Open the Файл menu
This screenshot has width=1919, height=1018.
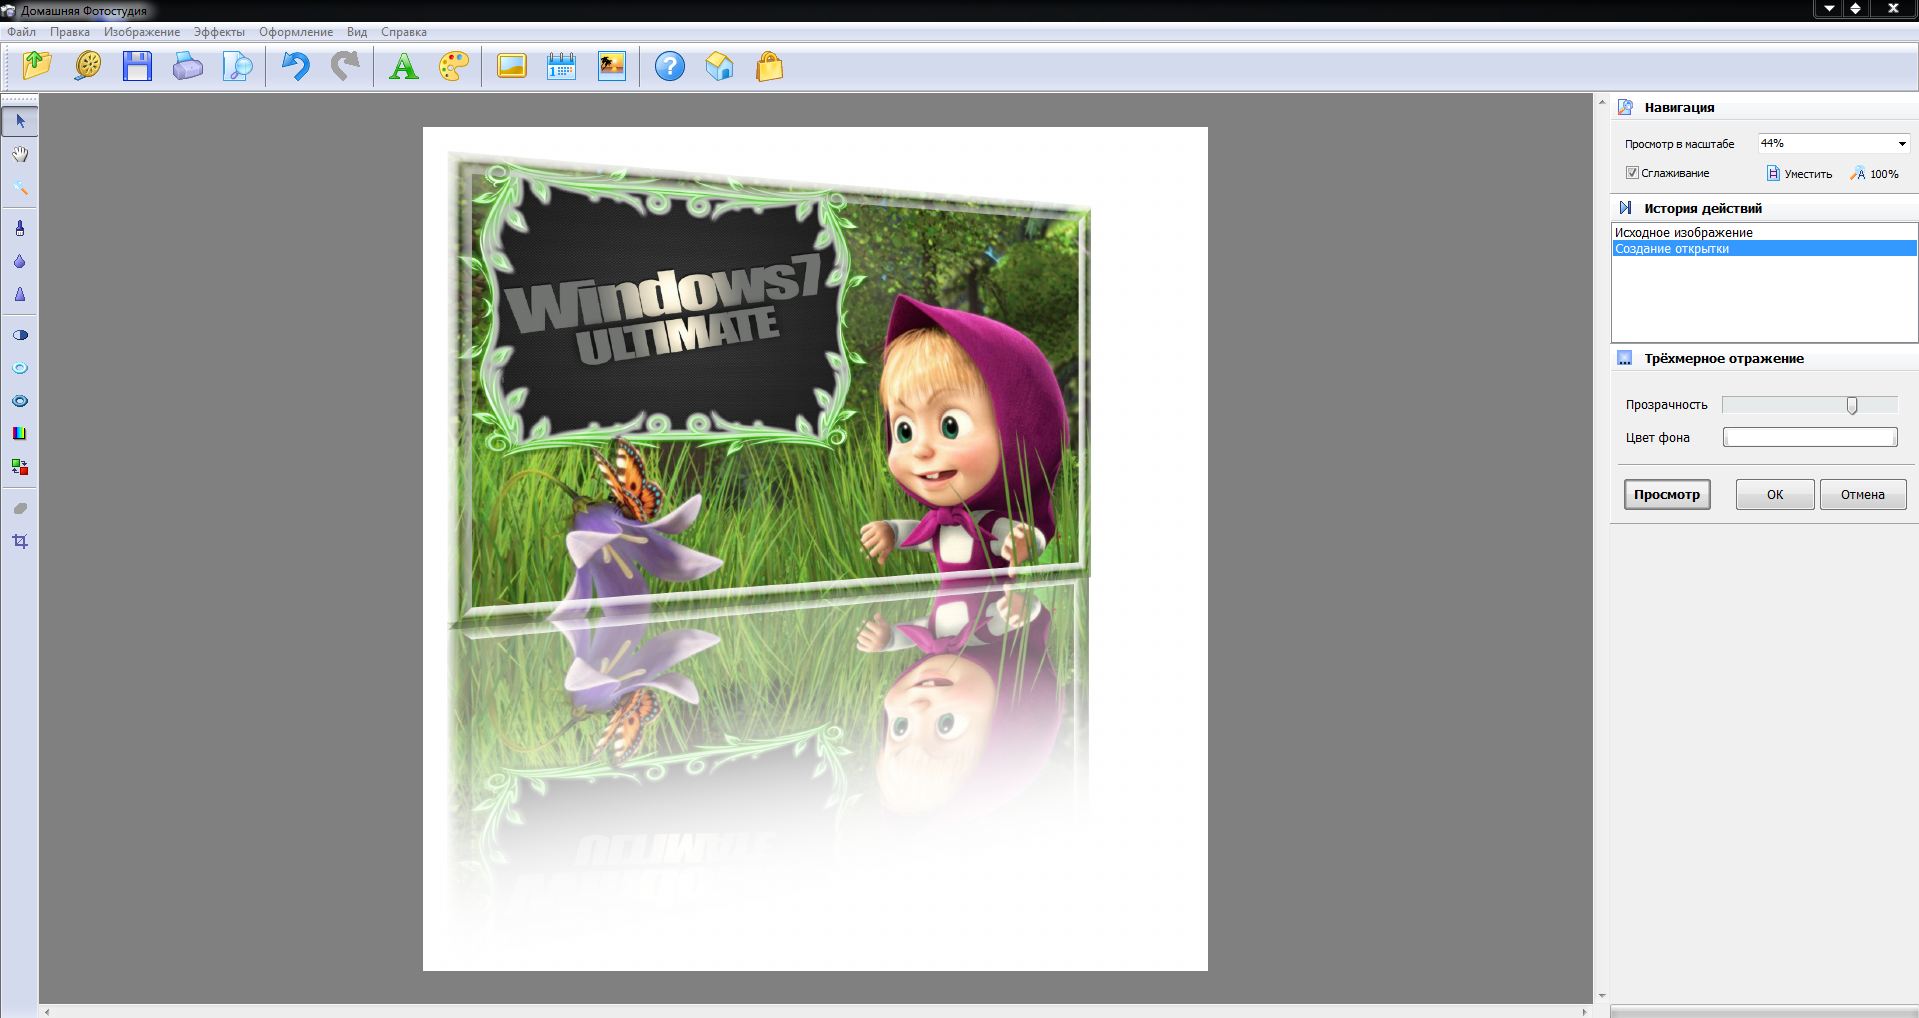click(21, 32)
